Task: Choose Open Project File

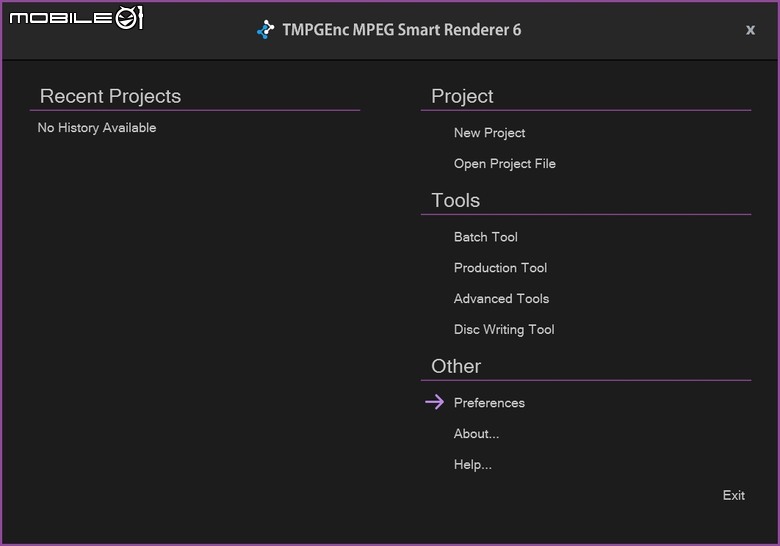Action: point(504,164)
